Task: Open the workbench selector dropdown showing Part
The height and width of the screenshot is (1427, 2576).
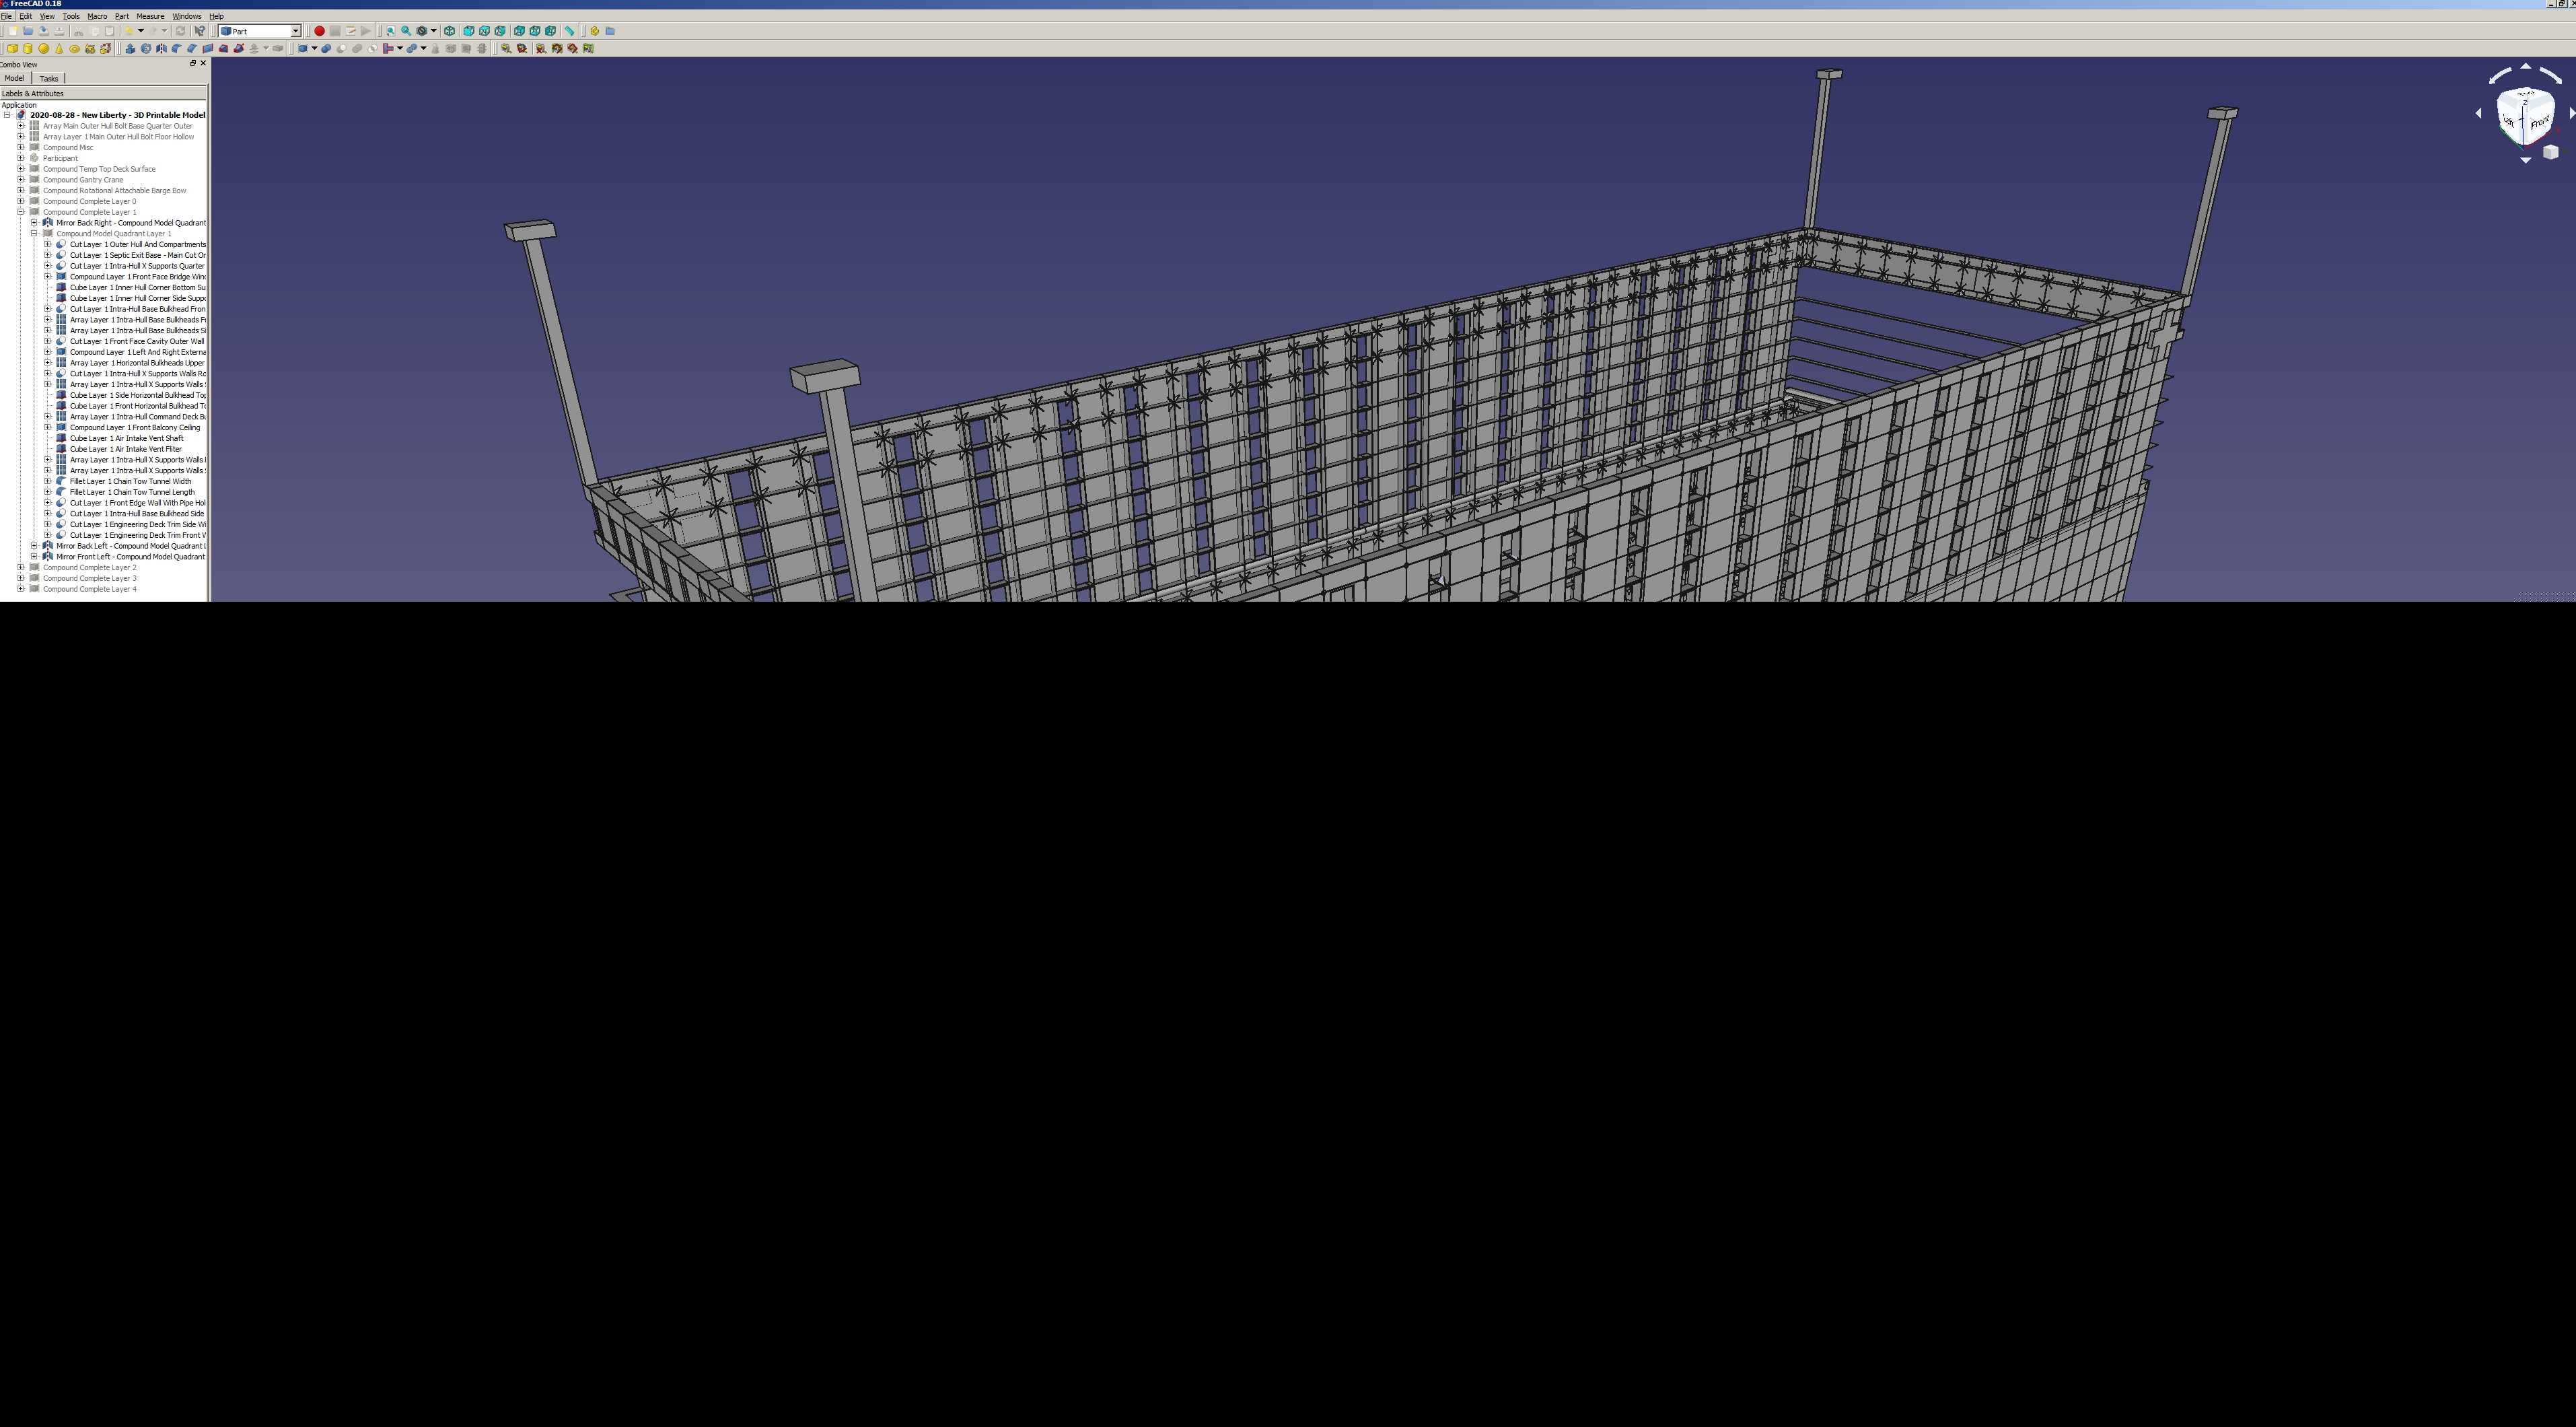Action: (x=260, y=31)
